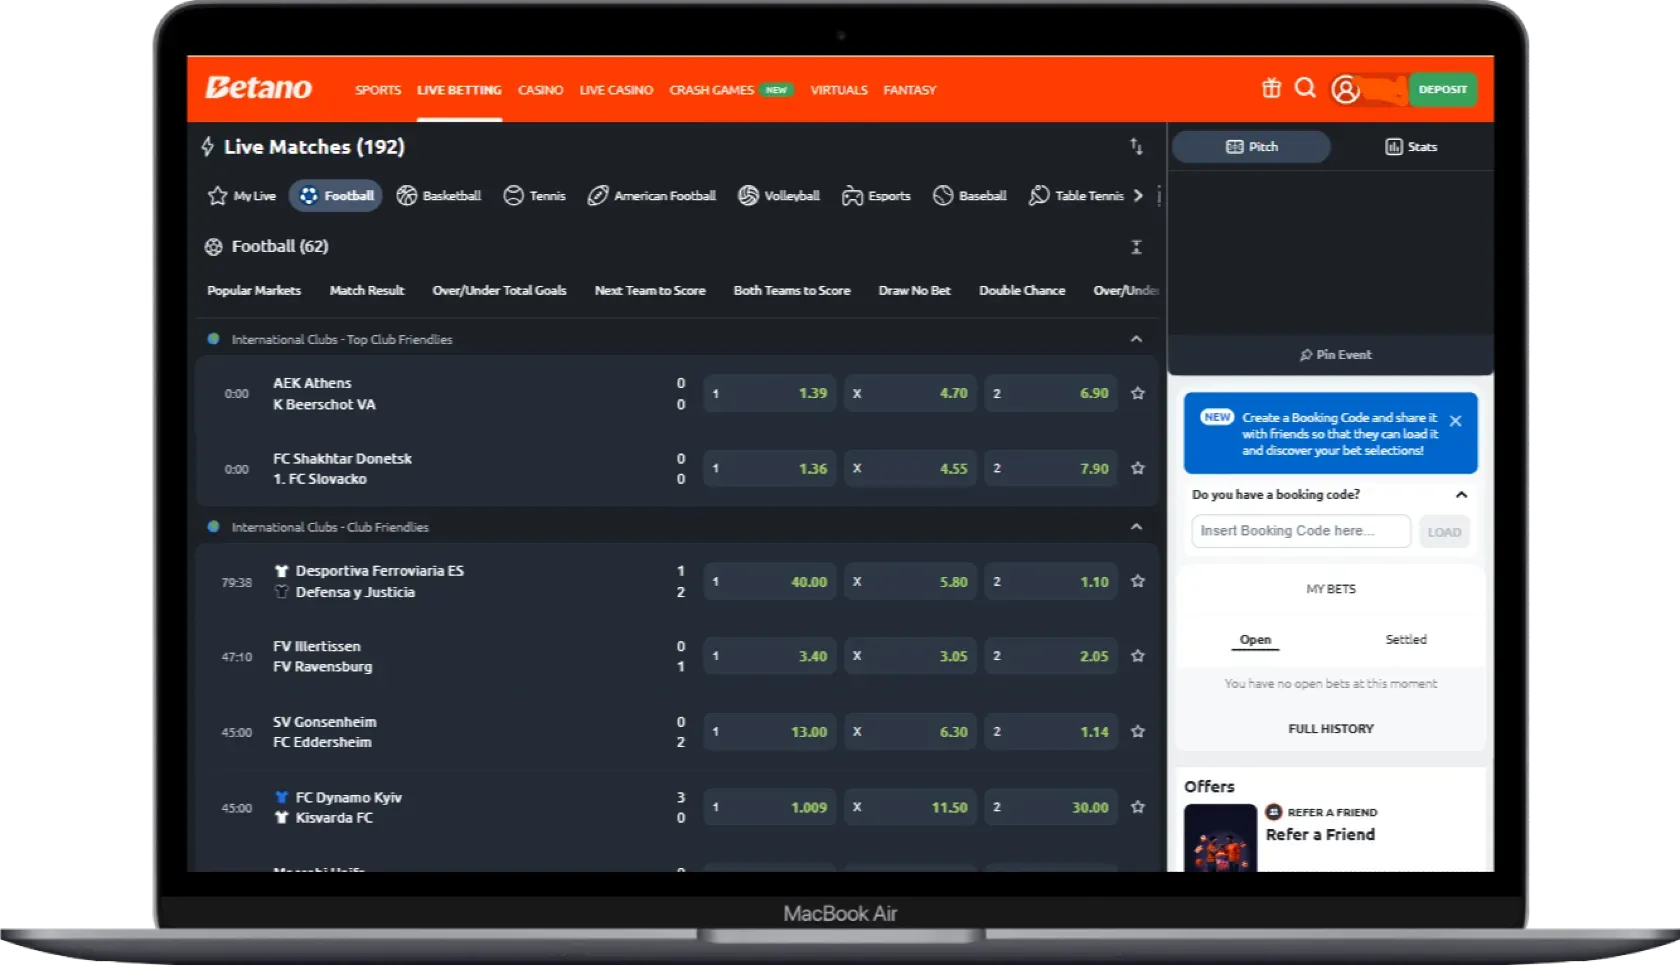Collapse the Club Friendlies league

[x=1136, y=527]
